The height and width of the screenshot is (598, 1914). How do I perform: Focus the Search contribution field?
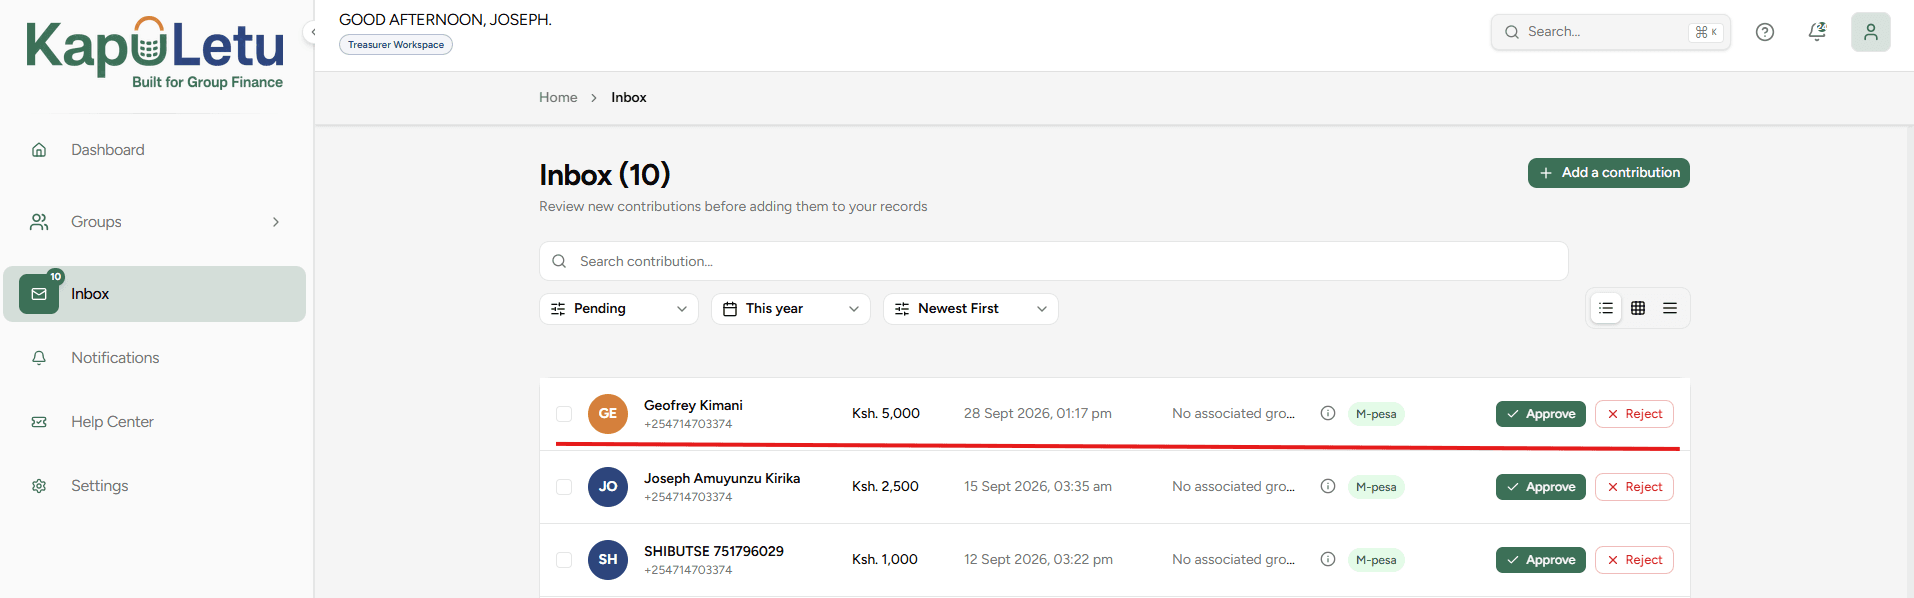(x=1053, y=261)
